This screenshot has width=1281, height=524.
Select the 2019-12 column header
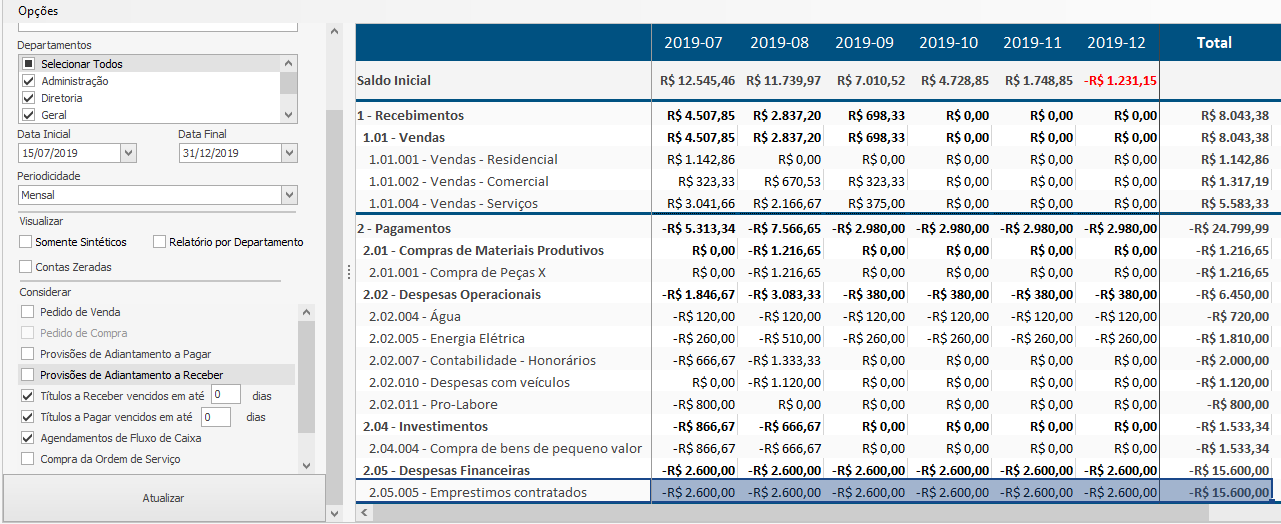point(1117,43)
